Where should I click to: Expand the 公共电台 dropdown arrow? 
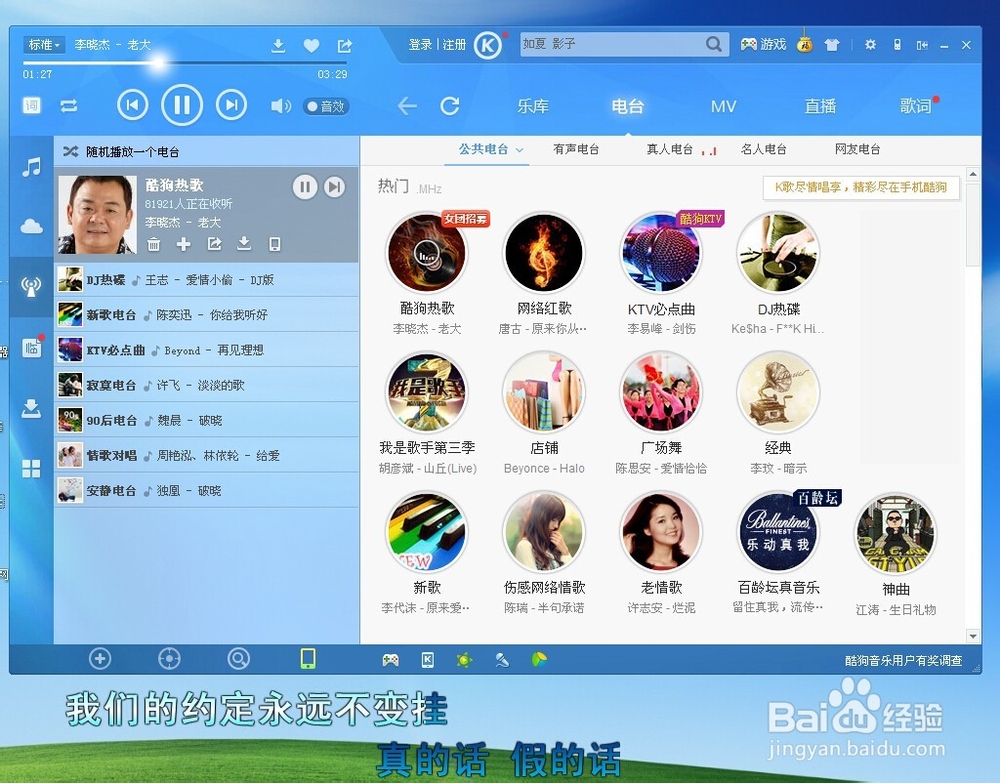coord(520,150)
